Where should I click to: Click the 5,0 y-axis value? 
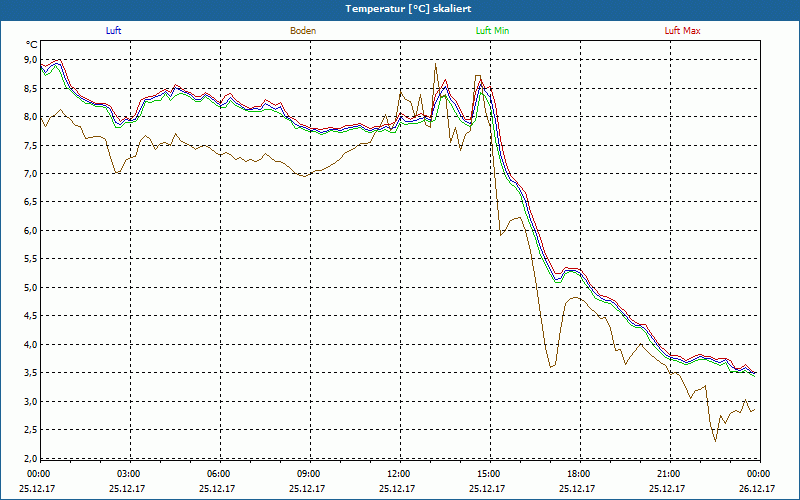click(32, 288)
